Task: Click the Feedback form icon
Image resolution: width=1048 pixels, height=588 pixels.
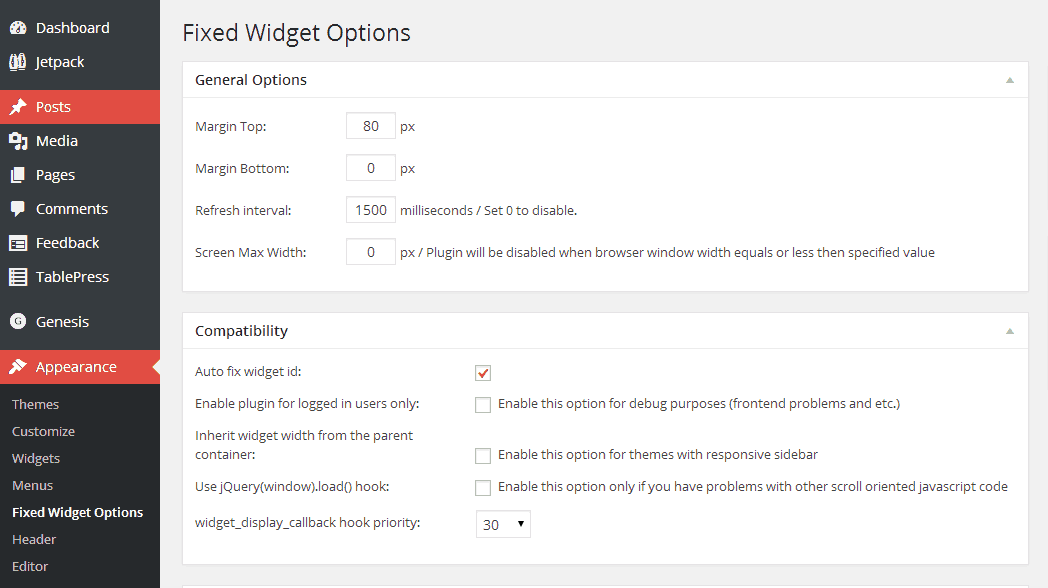Action: 18,243
